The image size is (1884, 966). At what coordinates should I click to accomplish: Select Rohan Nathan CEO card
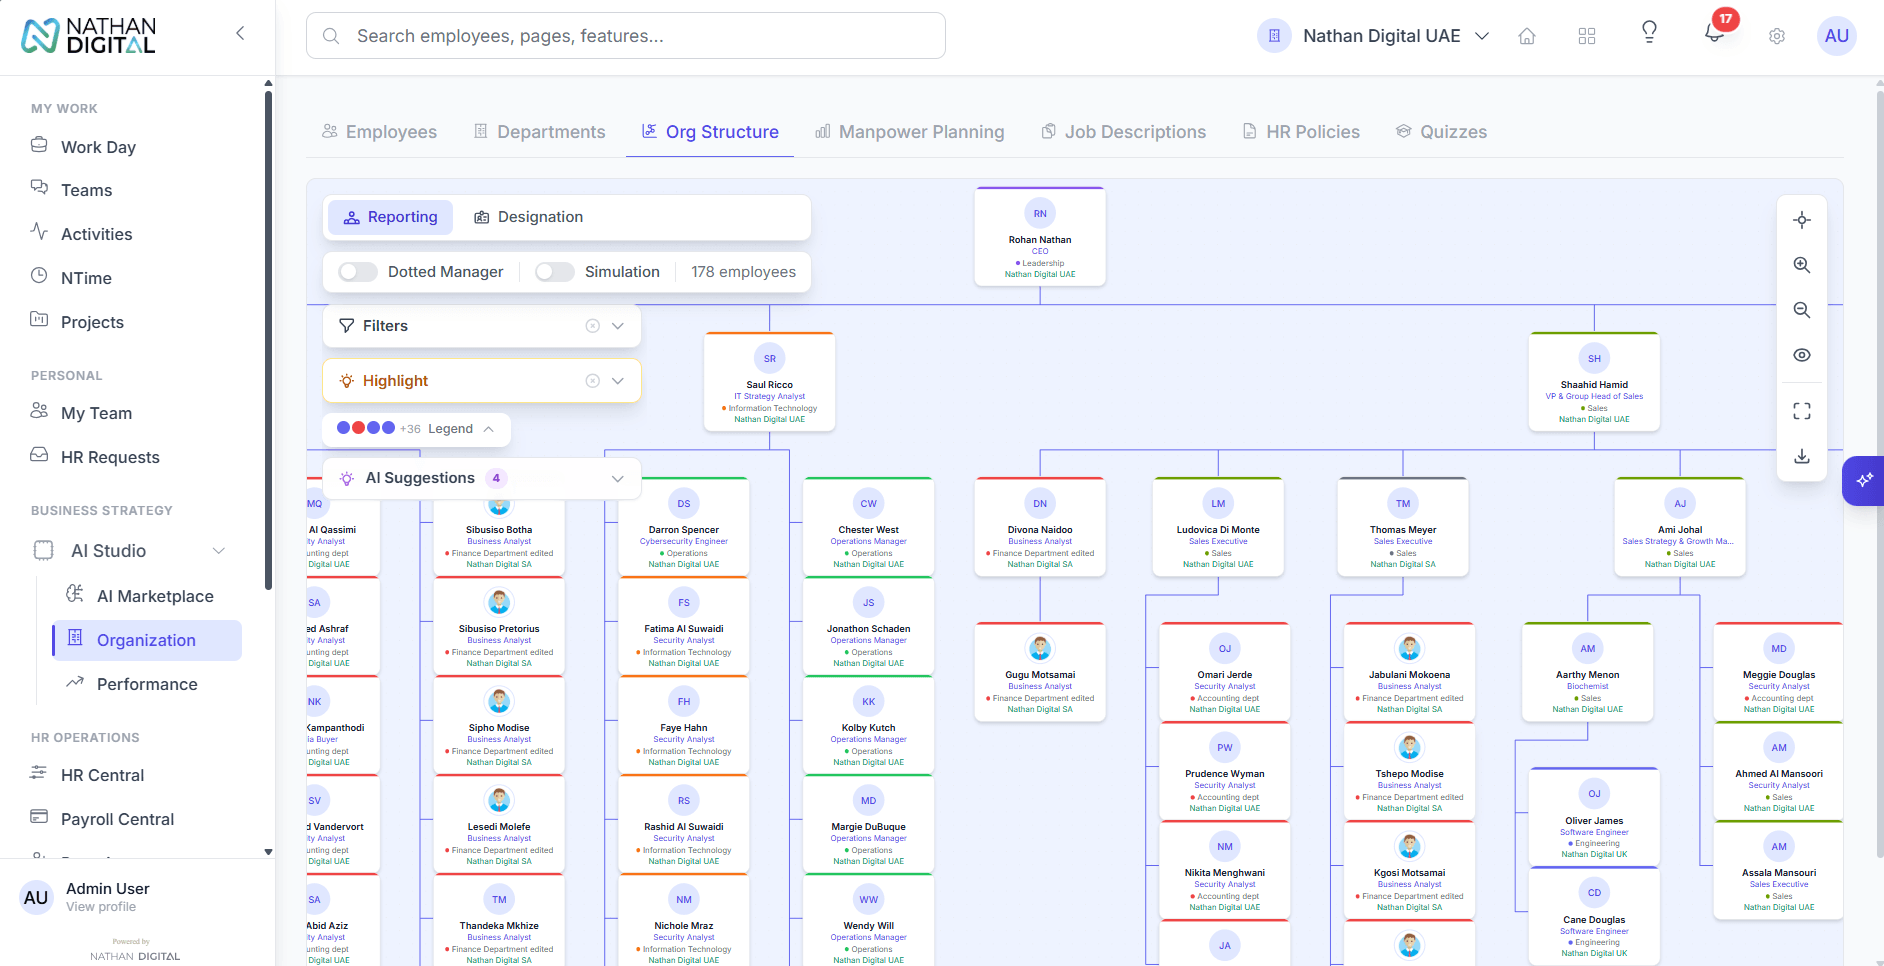coord(1040,237)
